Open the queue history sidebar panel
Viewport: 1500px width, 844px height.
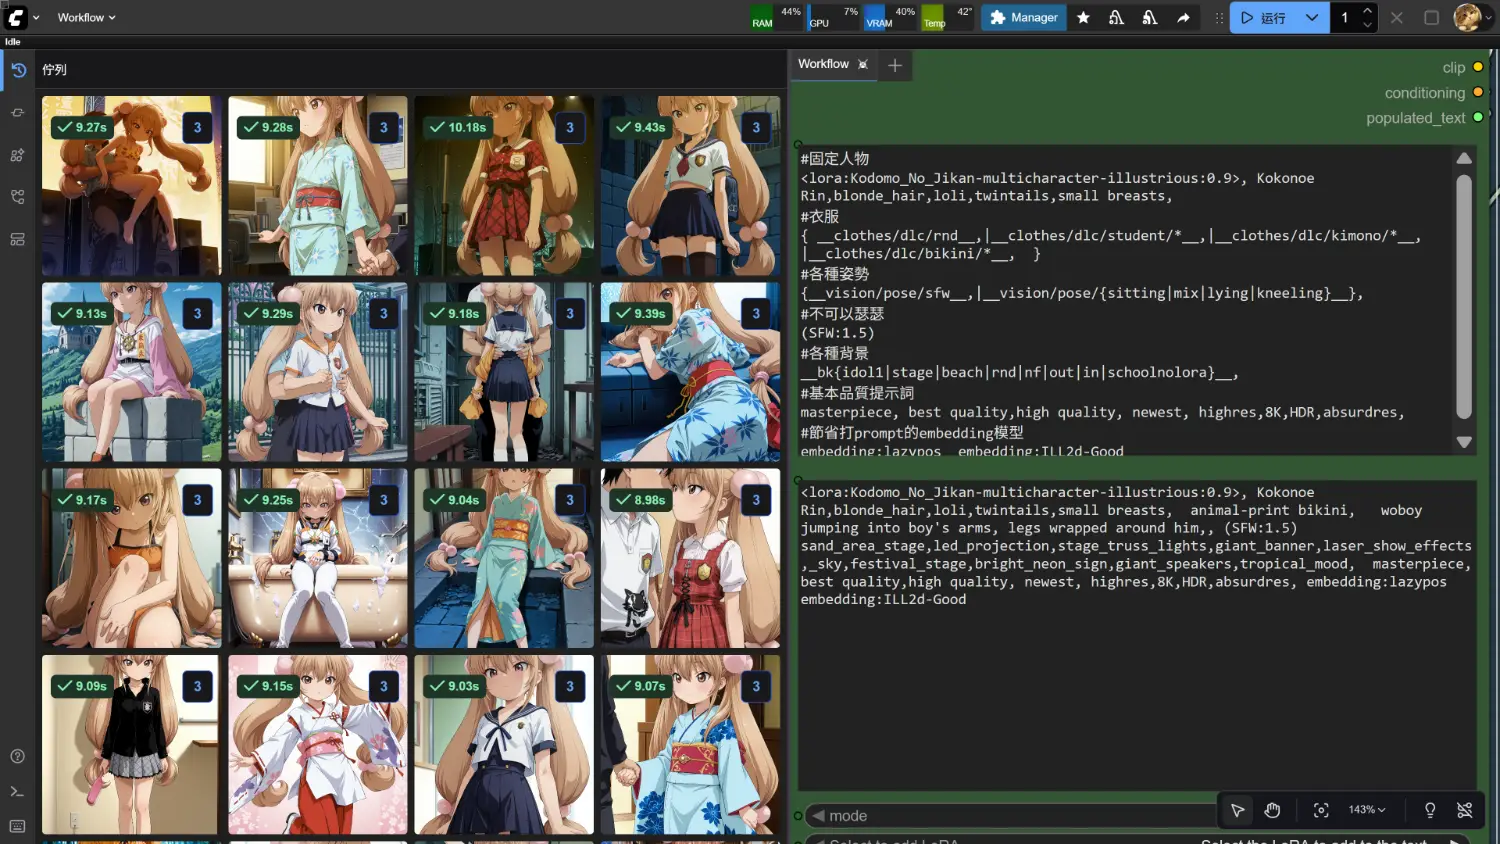click(x=18, y=70)
